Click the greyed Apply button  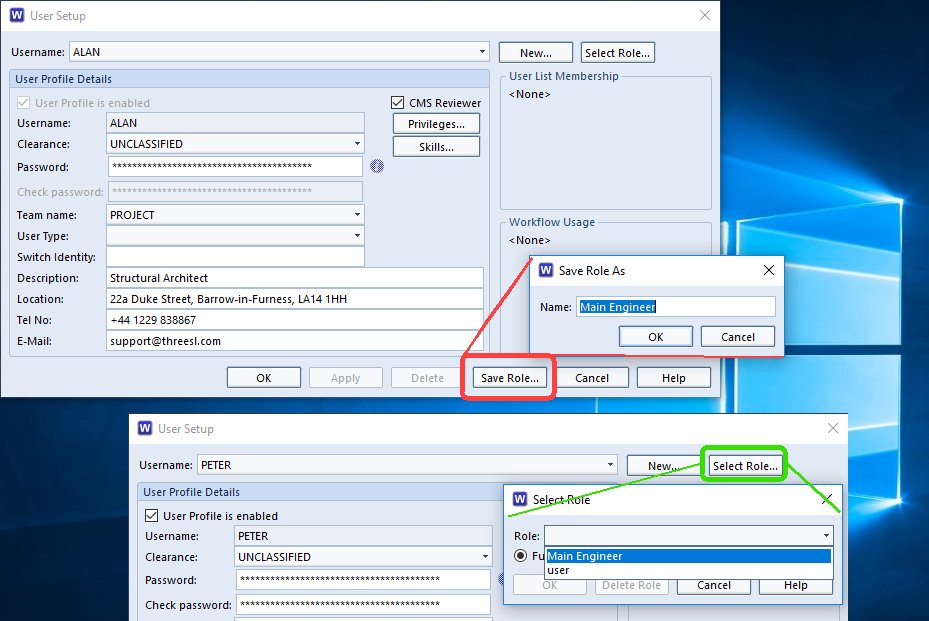click(x=345, y=378)
